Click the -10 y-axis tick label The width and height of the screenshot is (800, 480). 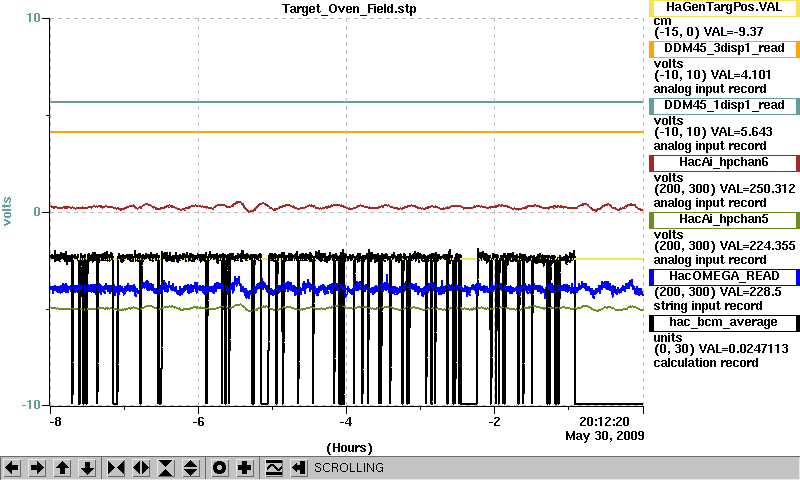click(31, 405)
